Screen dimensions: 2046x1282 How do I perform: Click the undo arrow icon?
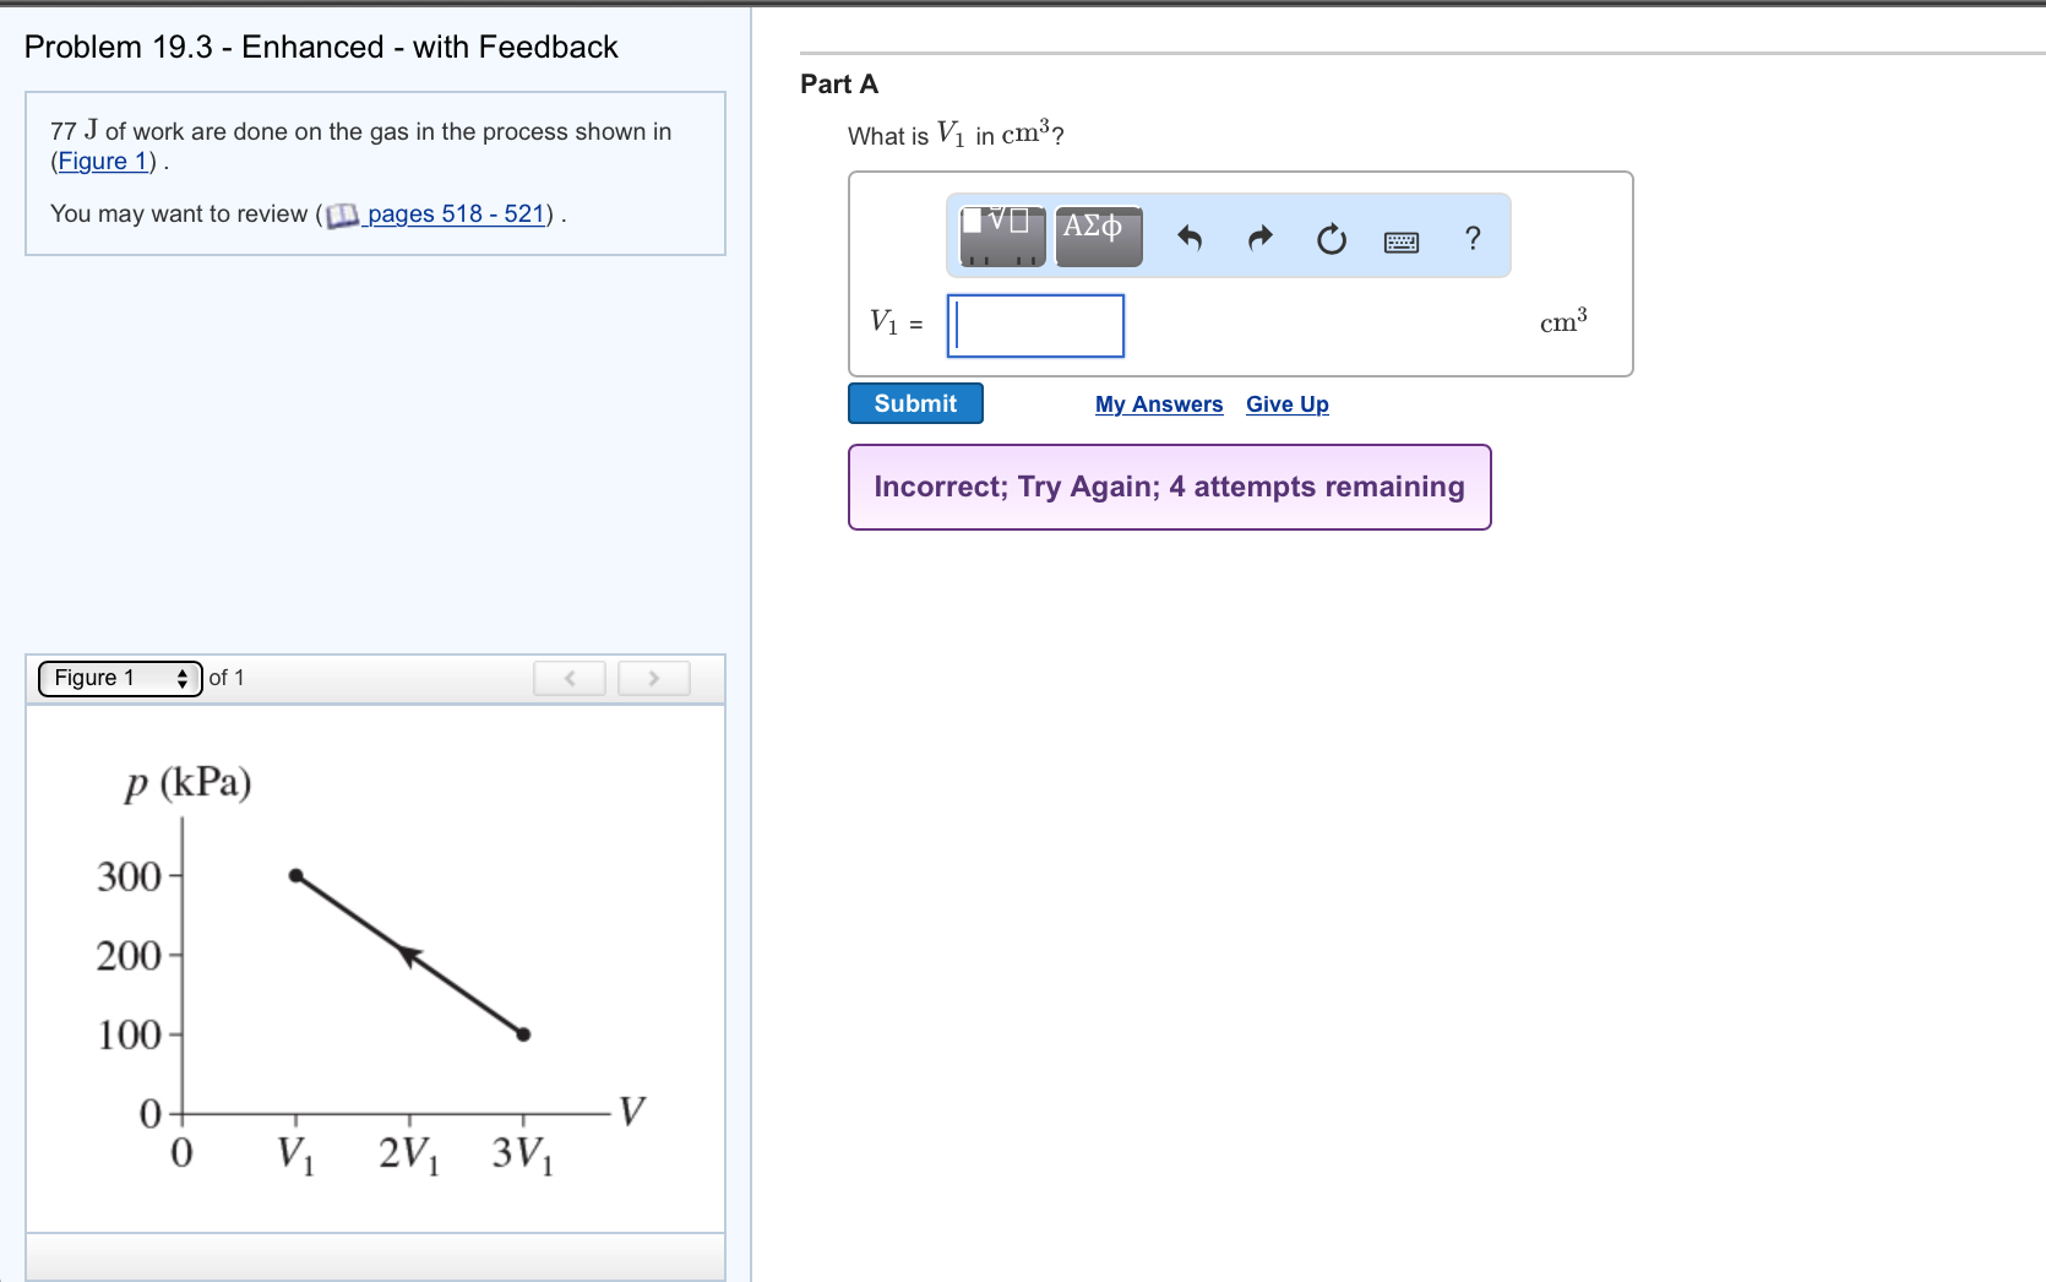(x=1189, y=238)
